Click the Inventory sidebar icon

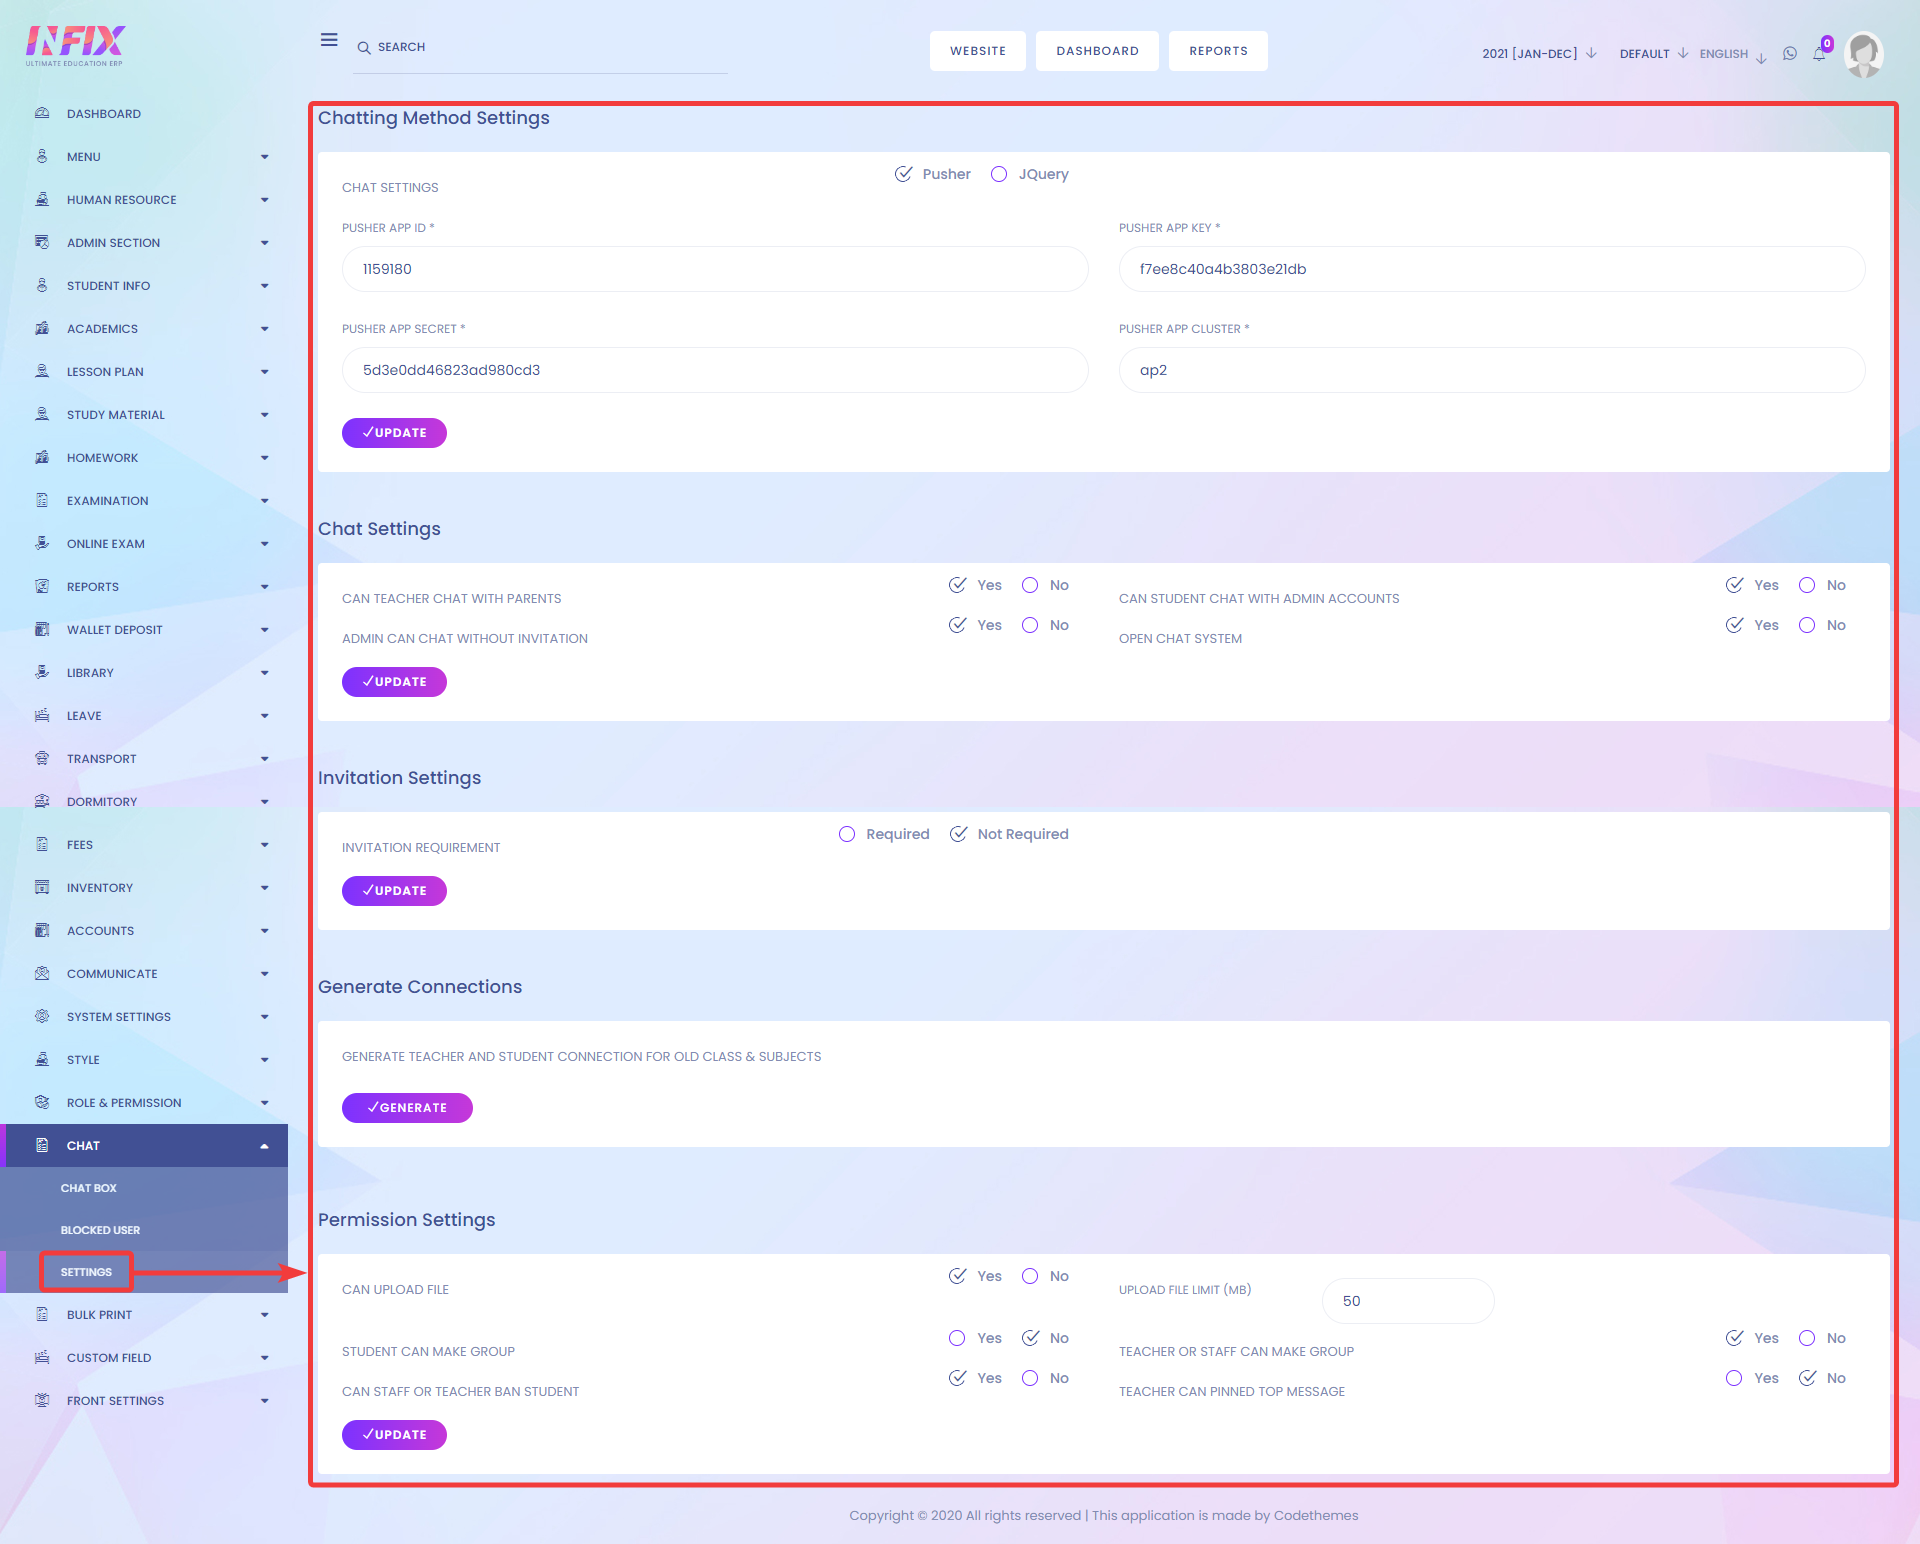[x=42, y=887]
